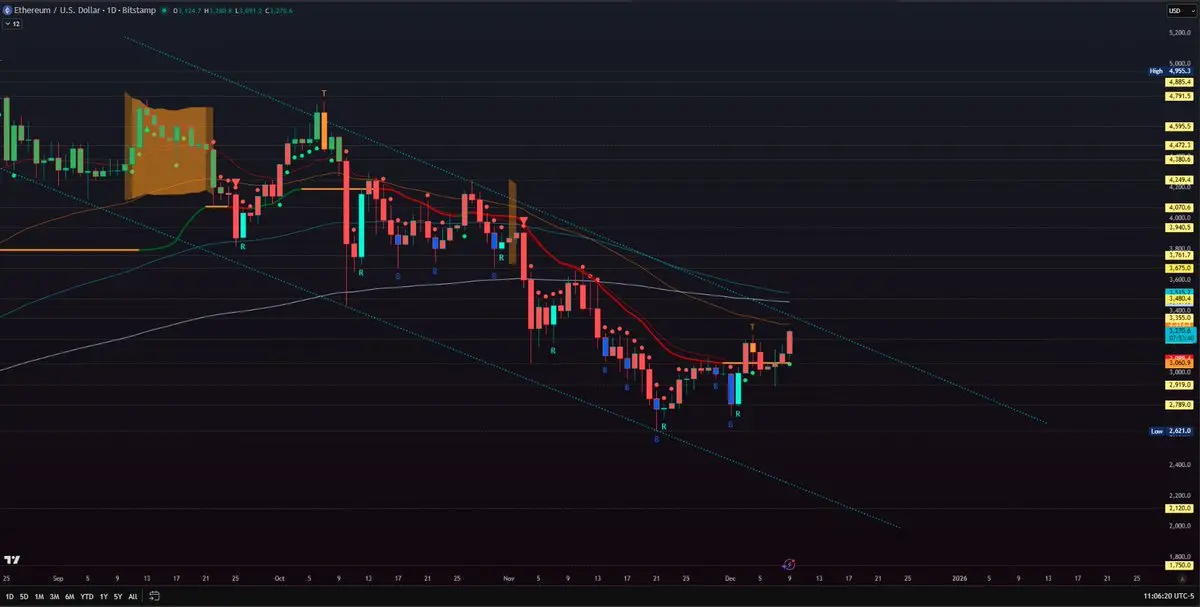This screenshot has height=607, width=1200.
Task: Click the 3,355.0 yellow price level label
Action: tap(1177, 318)
